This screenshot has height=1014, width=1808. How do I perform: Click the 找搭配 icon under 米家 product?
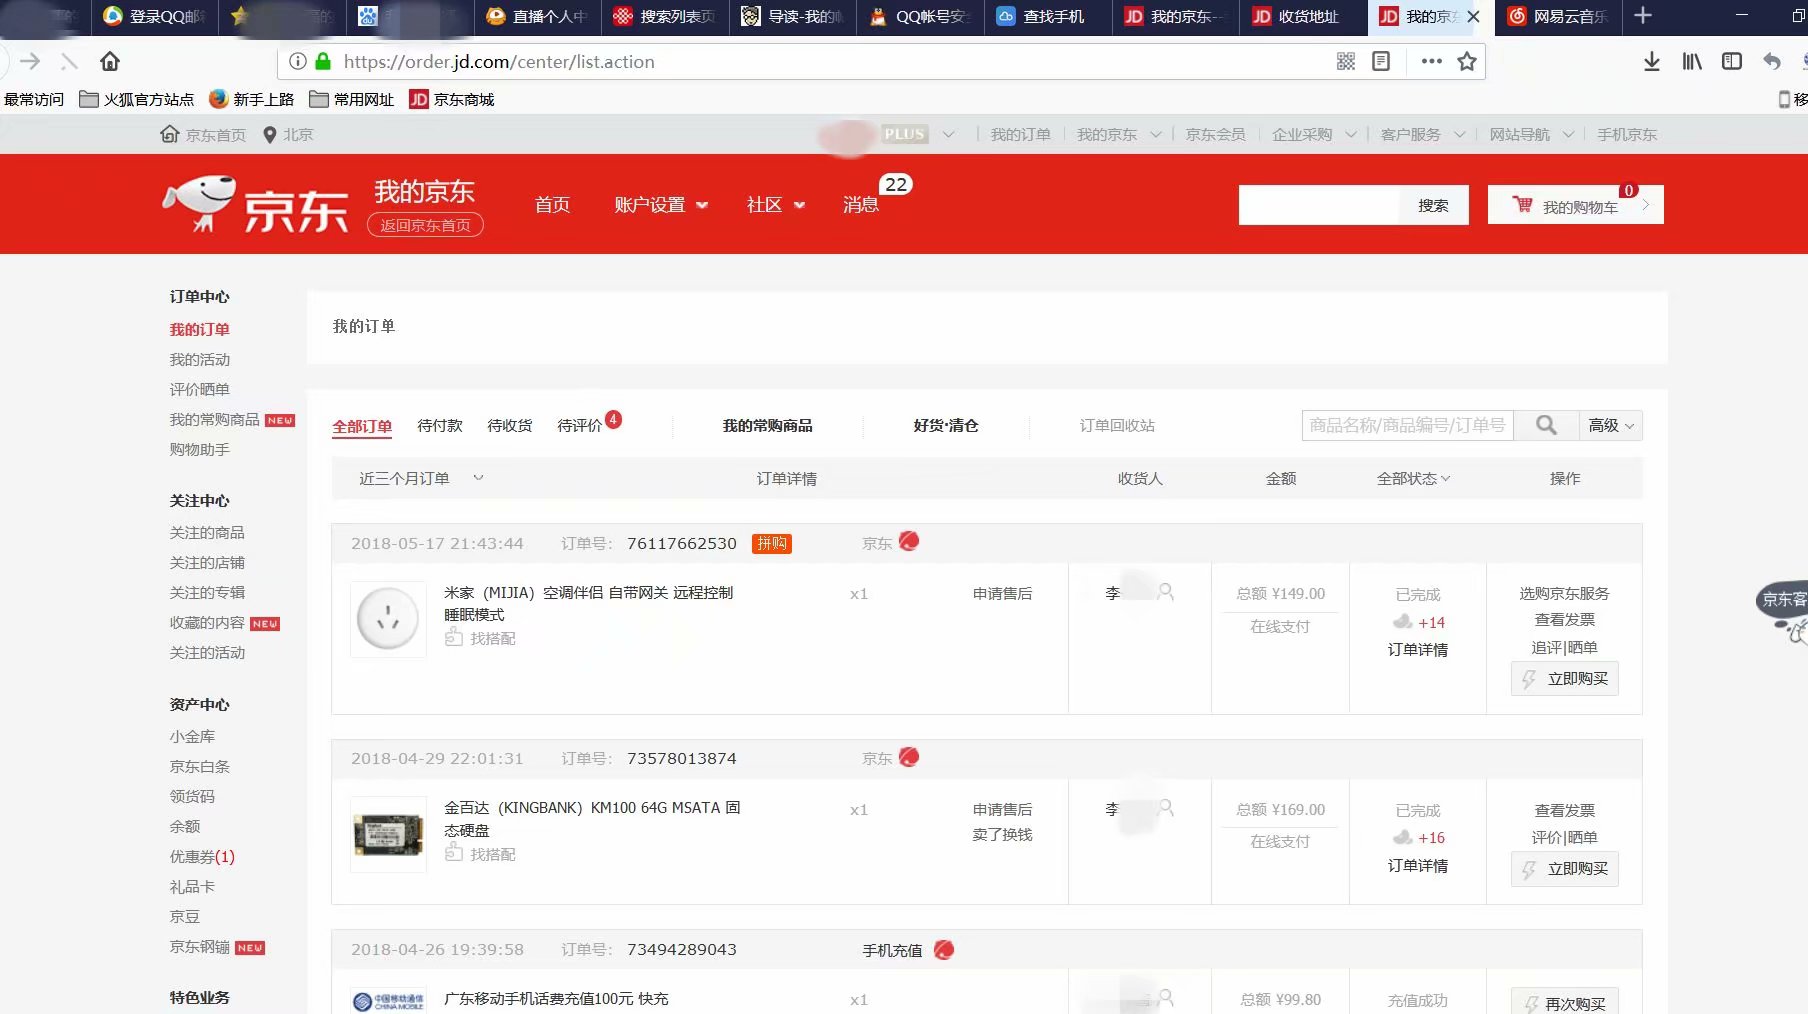[x=454, y=637]
